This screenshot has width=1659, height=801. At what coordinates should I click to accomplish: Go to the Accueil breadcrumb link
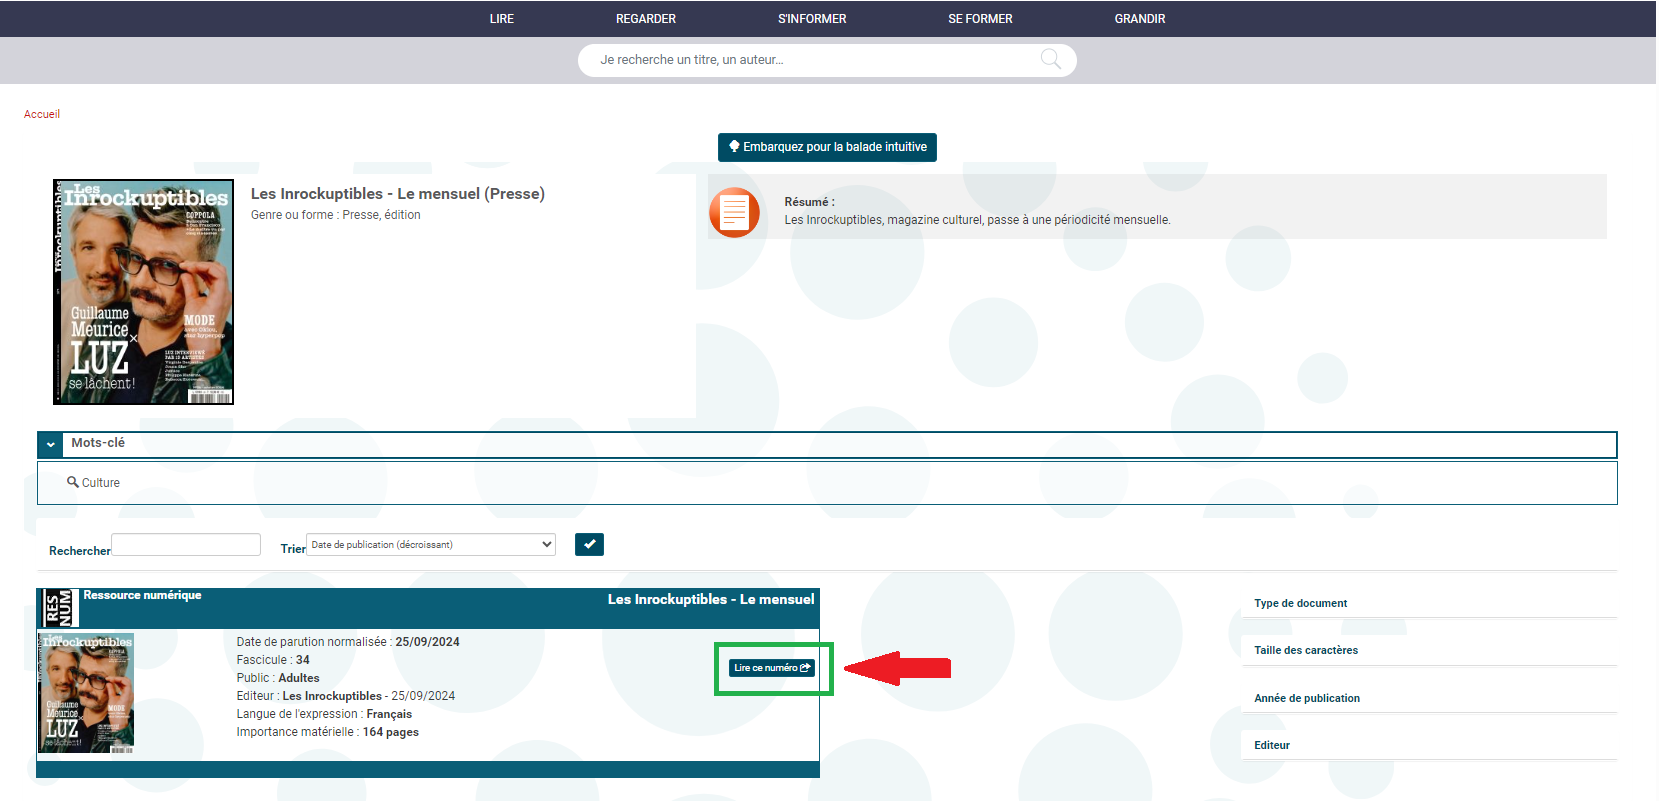42,114
